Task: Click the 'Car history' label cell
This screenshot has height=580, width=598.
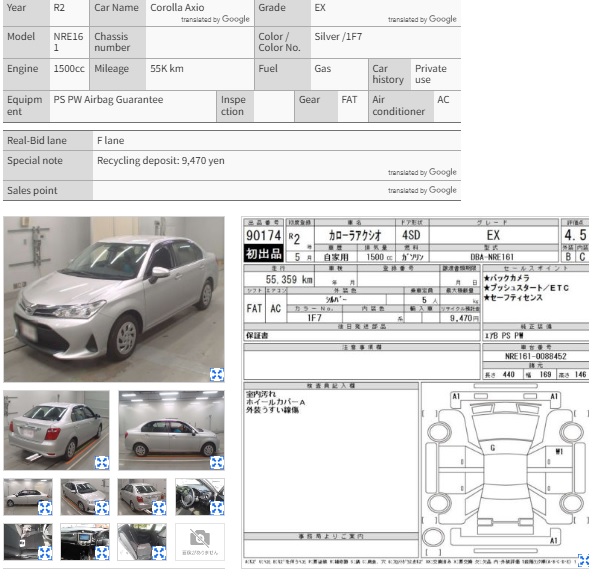Action: [x=390, y=74]
